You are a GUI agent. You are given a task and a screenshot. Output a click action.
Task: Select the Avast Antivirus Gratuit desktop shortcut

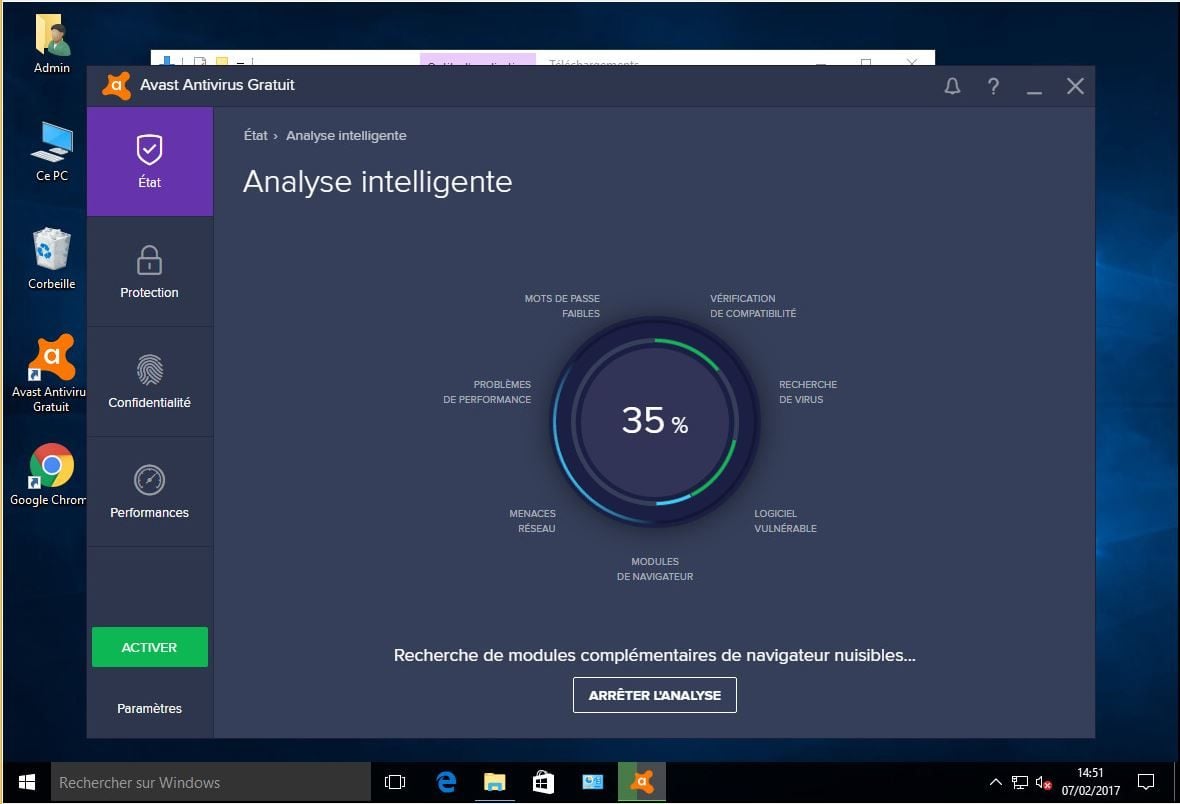(50, 373)
